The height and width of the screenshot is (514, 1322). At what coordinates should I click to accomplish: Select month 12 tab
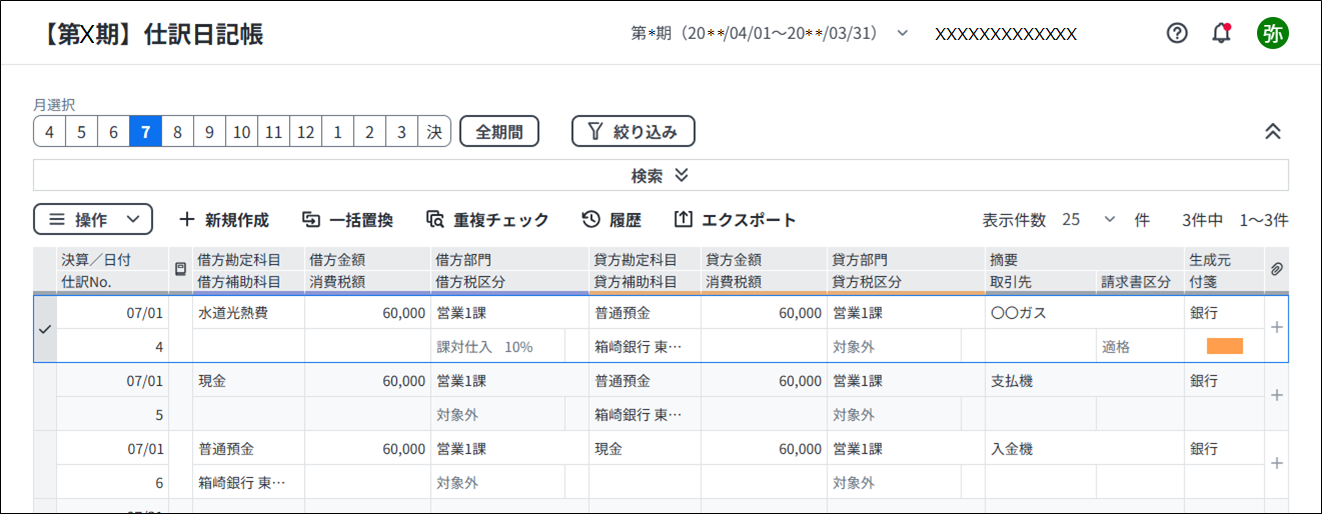pos(305,131)
